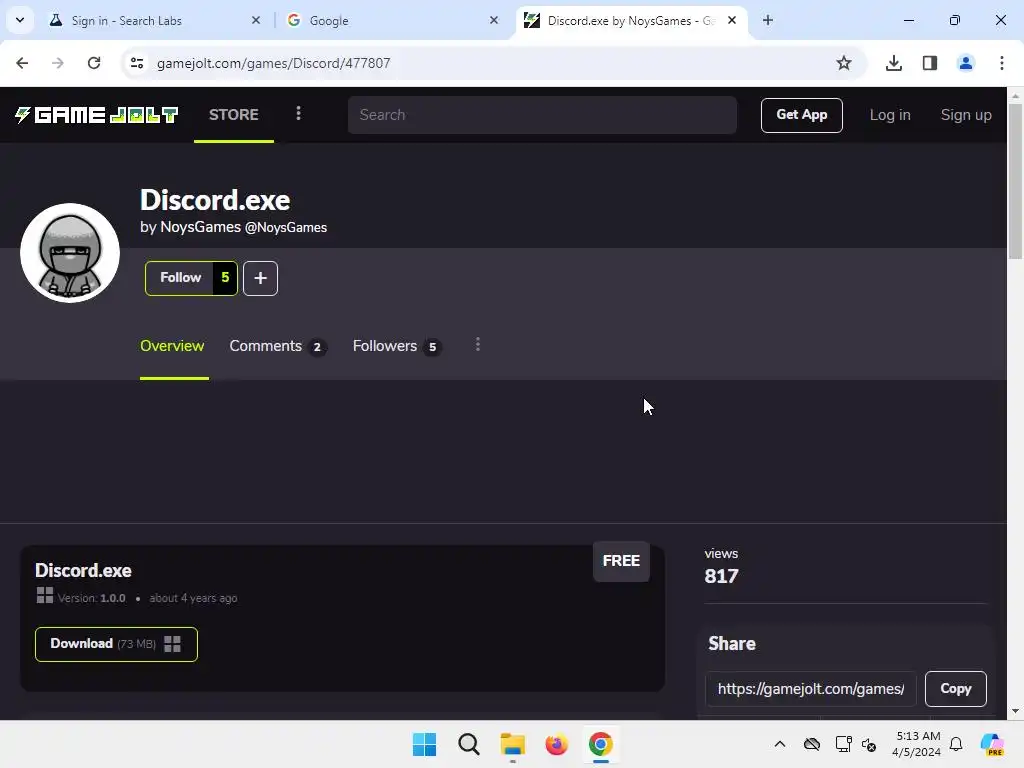Close the Sign in - Search Labs tab
1024x768 pixels.
point(256,21)
